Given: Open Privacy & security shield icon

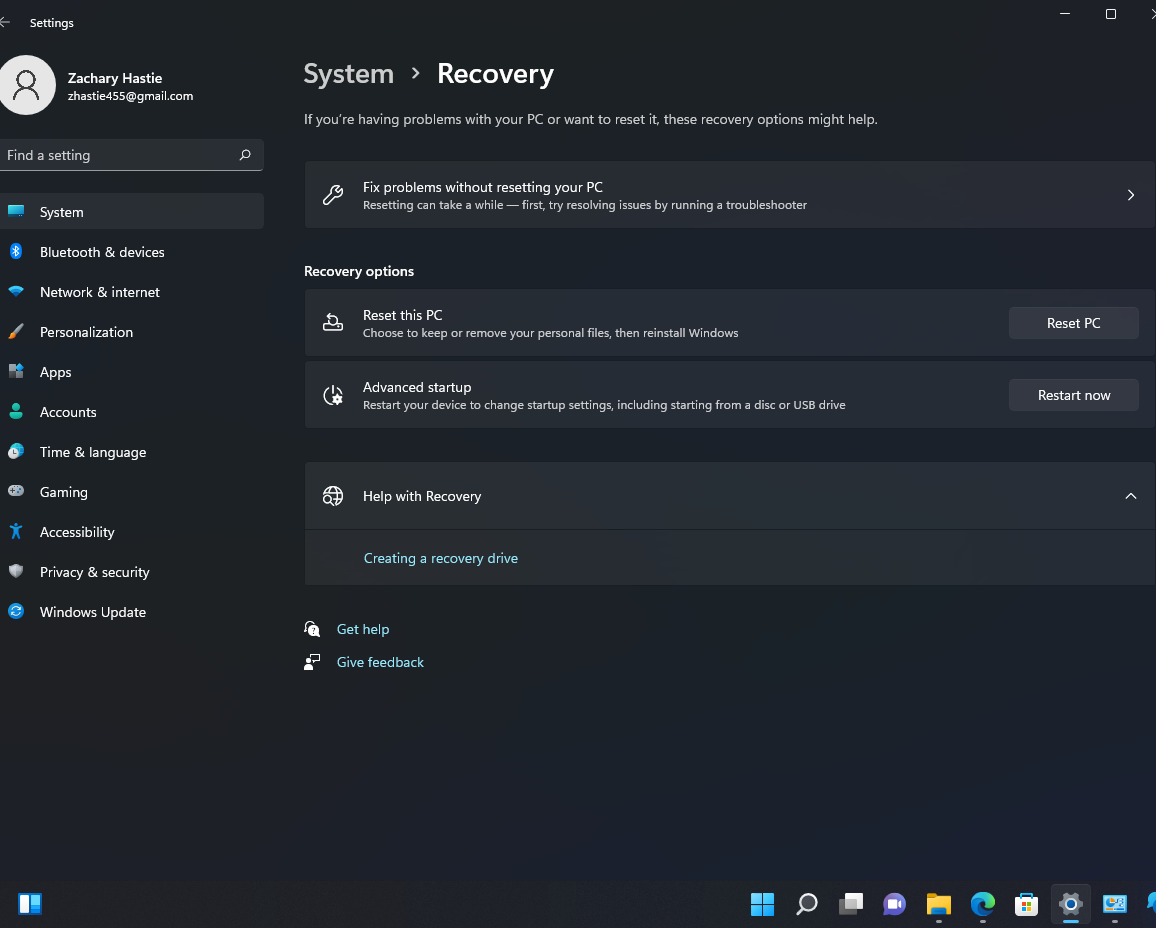Looking at the screenshot, I should click(17, 572).
